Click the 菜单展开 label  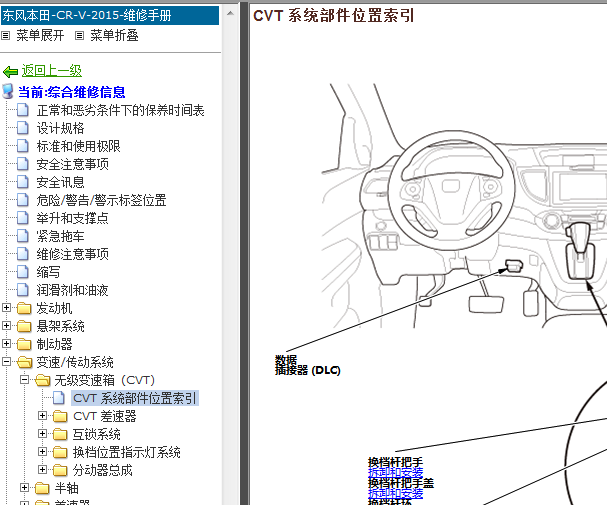[40, 36]
